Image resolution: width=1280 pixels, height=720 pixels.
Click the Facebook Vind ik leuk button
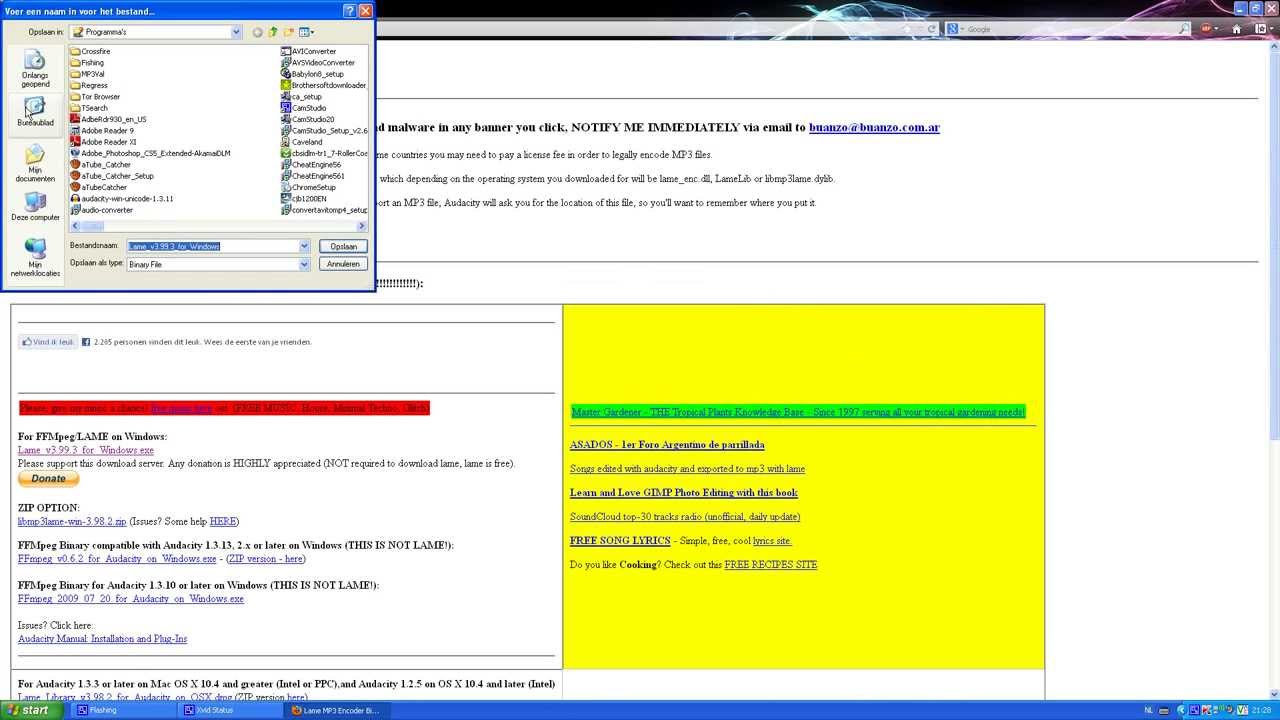pyautogui.click(x=48, y=342)
